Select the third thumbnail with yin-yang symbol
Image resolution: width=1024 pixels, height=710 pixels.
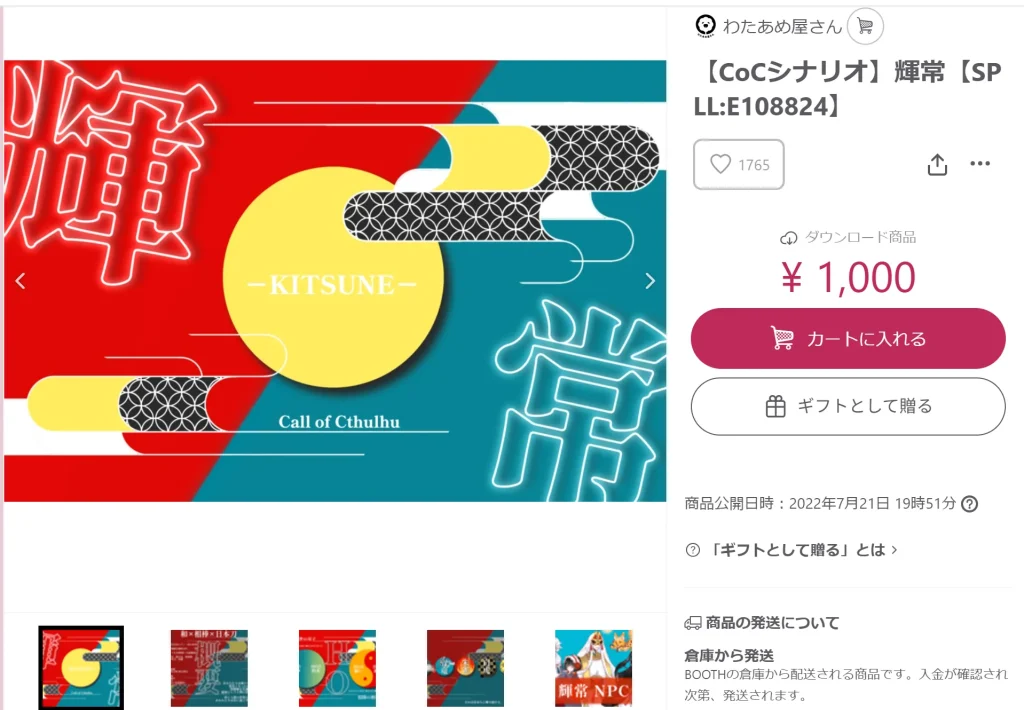click(x=337, y=668)
